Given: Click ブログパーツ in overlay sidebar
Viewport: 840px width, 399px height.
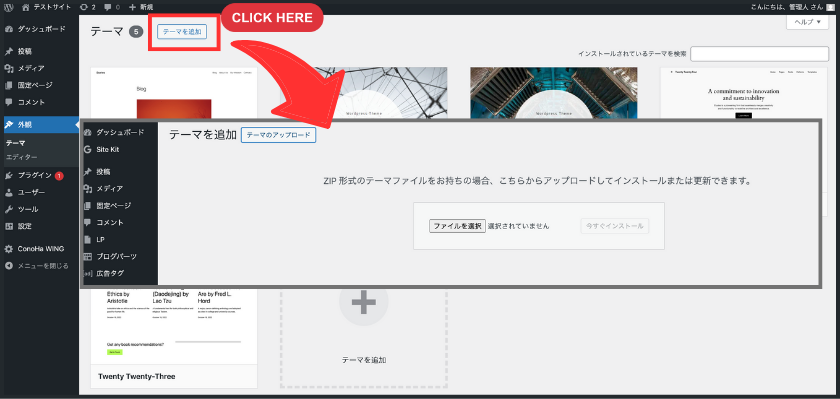Looking at the screenshot, I should coord(116,257).
